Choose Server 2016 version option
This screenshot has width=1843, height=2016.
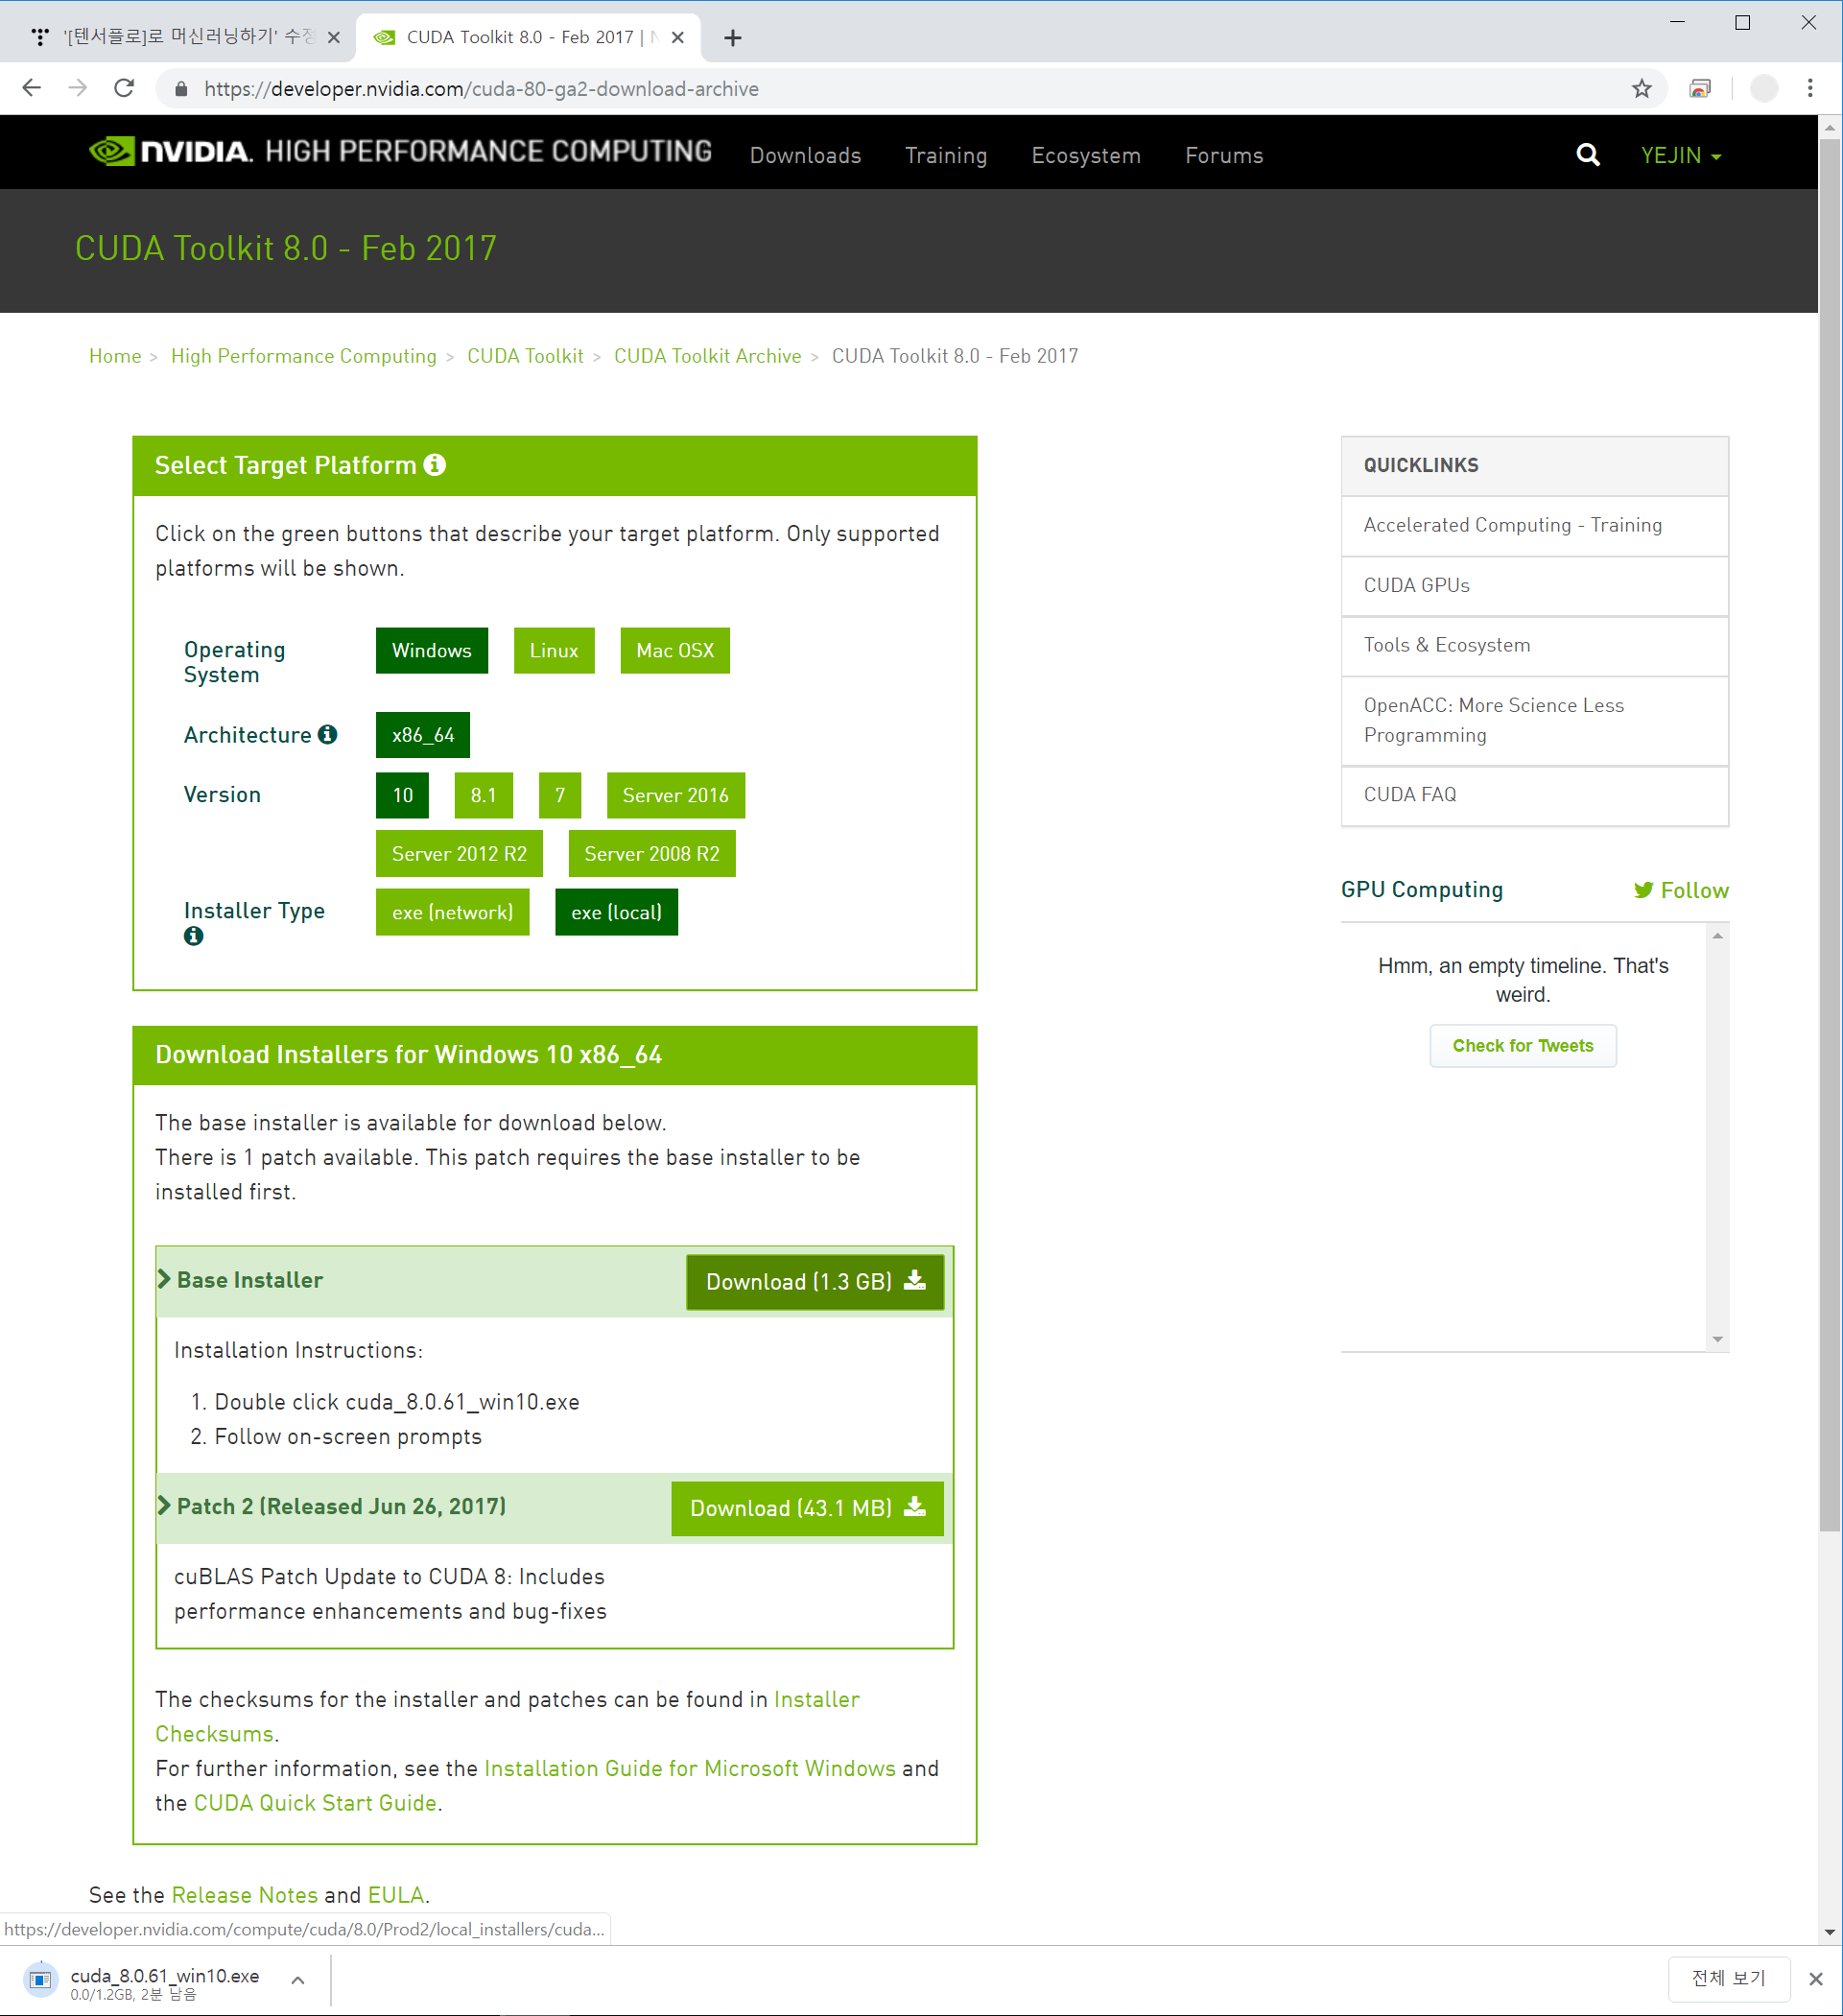[675, 795]
